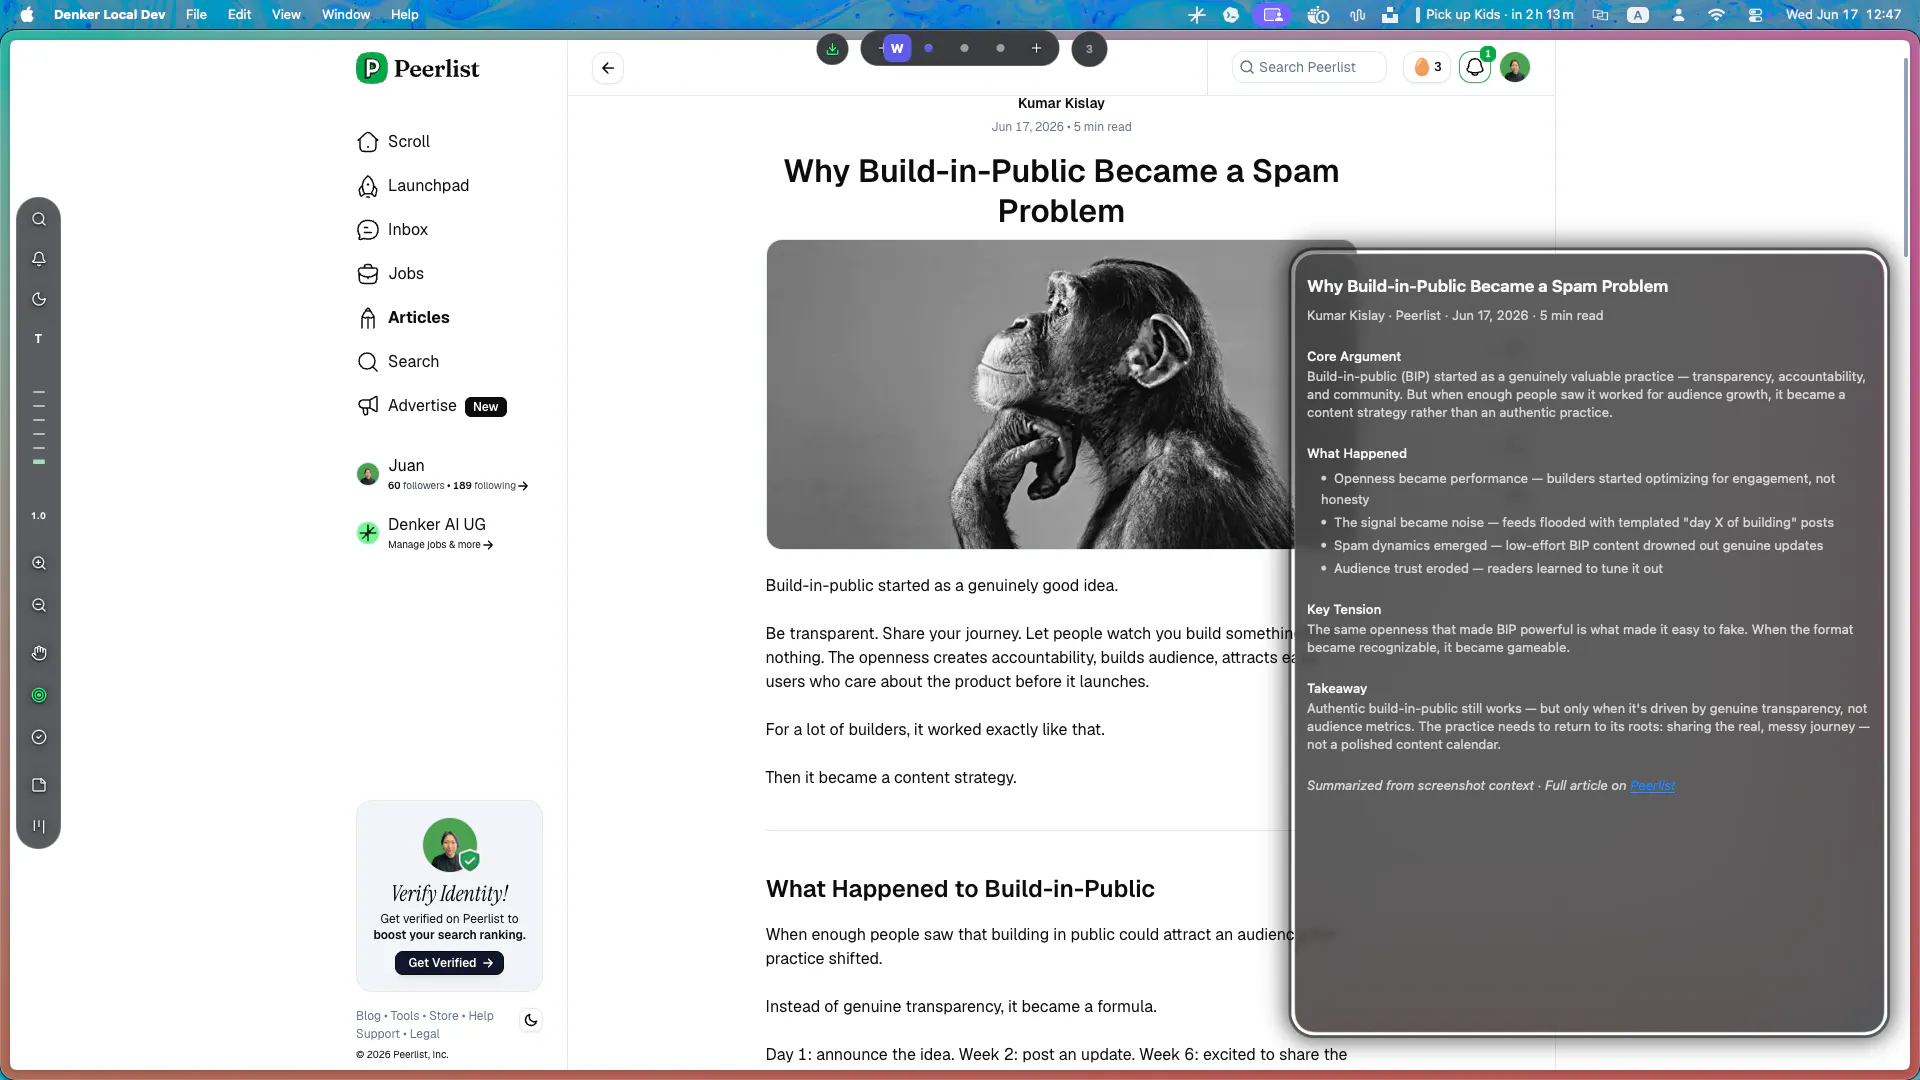Click the round 3 counter button
Viewport: 1920px width, 1080px height.
(1089, 49)
